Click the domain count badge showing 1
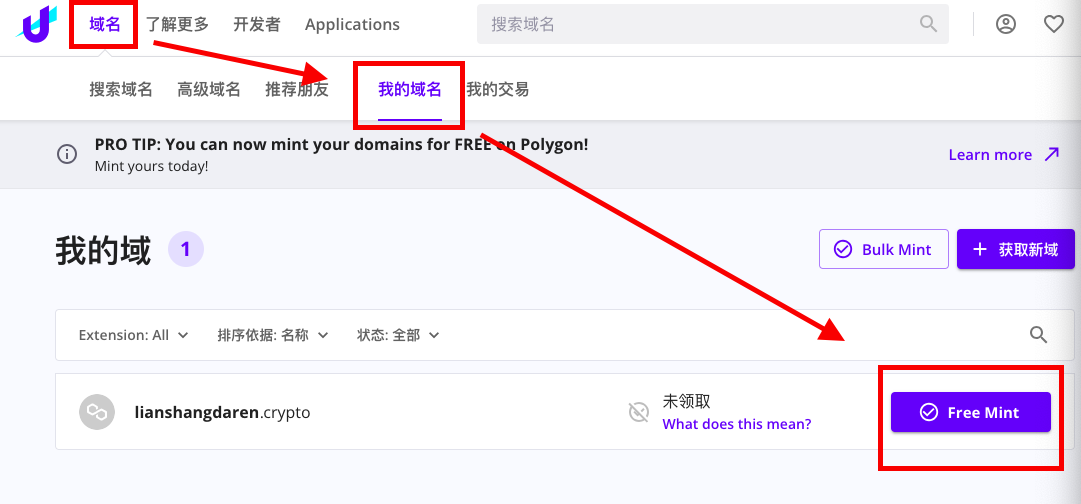Image resolution: width=1081 pixels, height=504 pixels. (x=186, y=250)
